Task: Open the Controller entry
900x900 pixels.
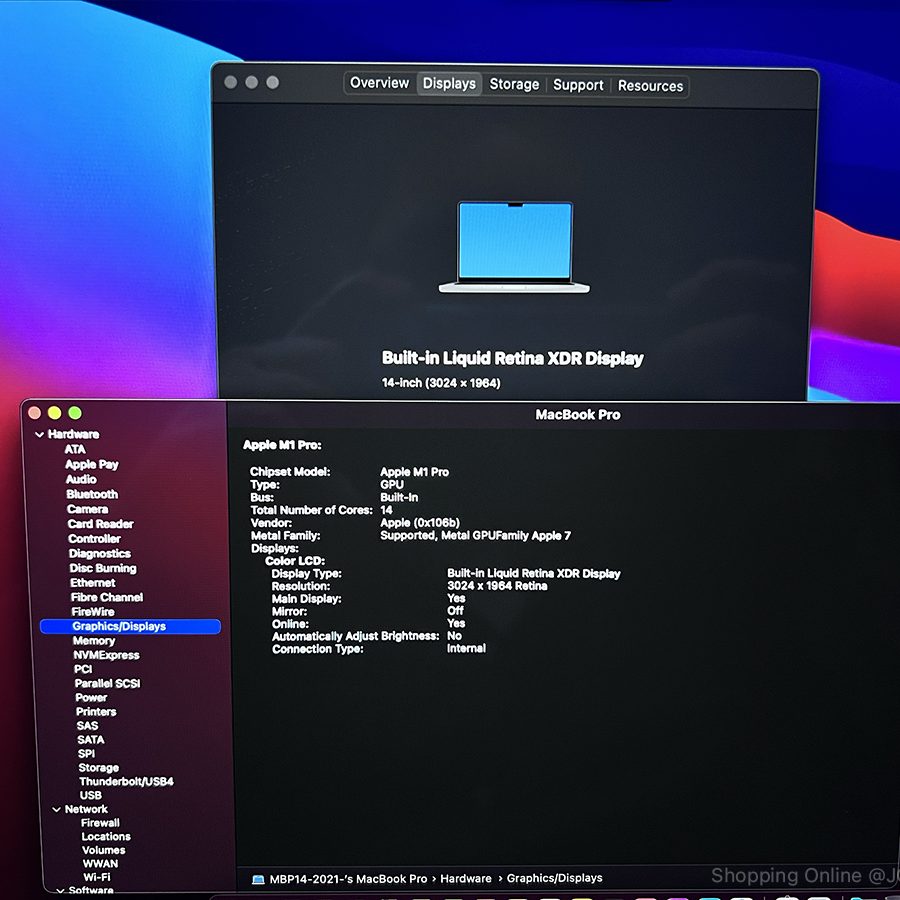Action: (94, 539)
